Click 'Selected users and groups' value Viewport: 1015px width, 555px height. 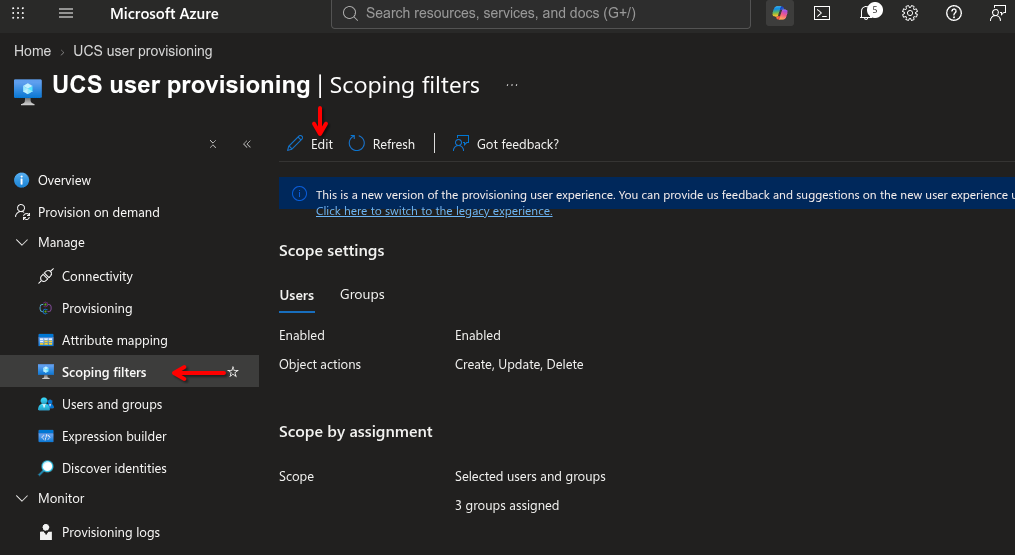click(530, 476)
